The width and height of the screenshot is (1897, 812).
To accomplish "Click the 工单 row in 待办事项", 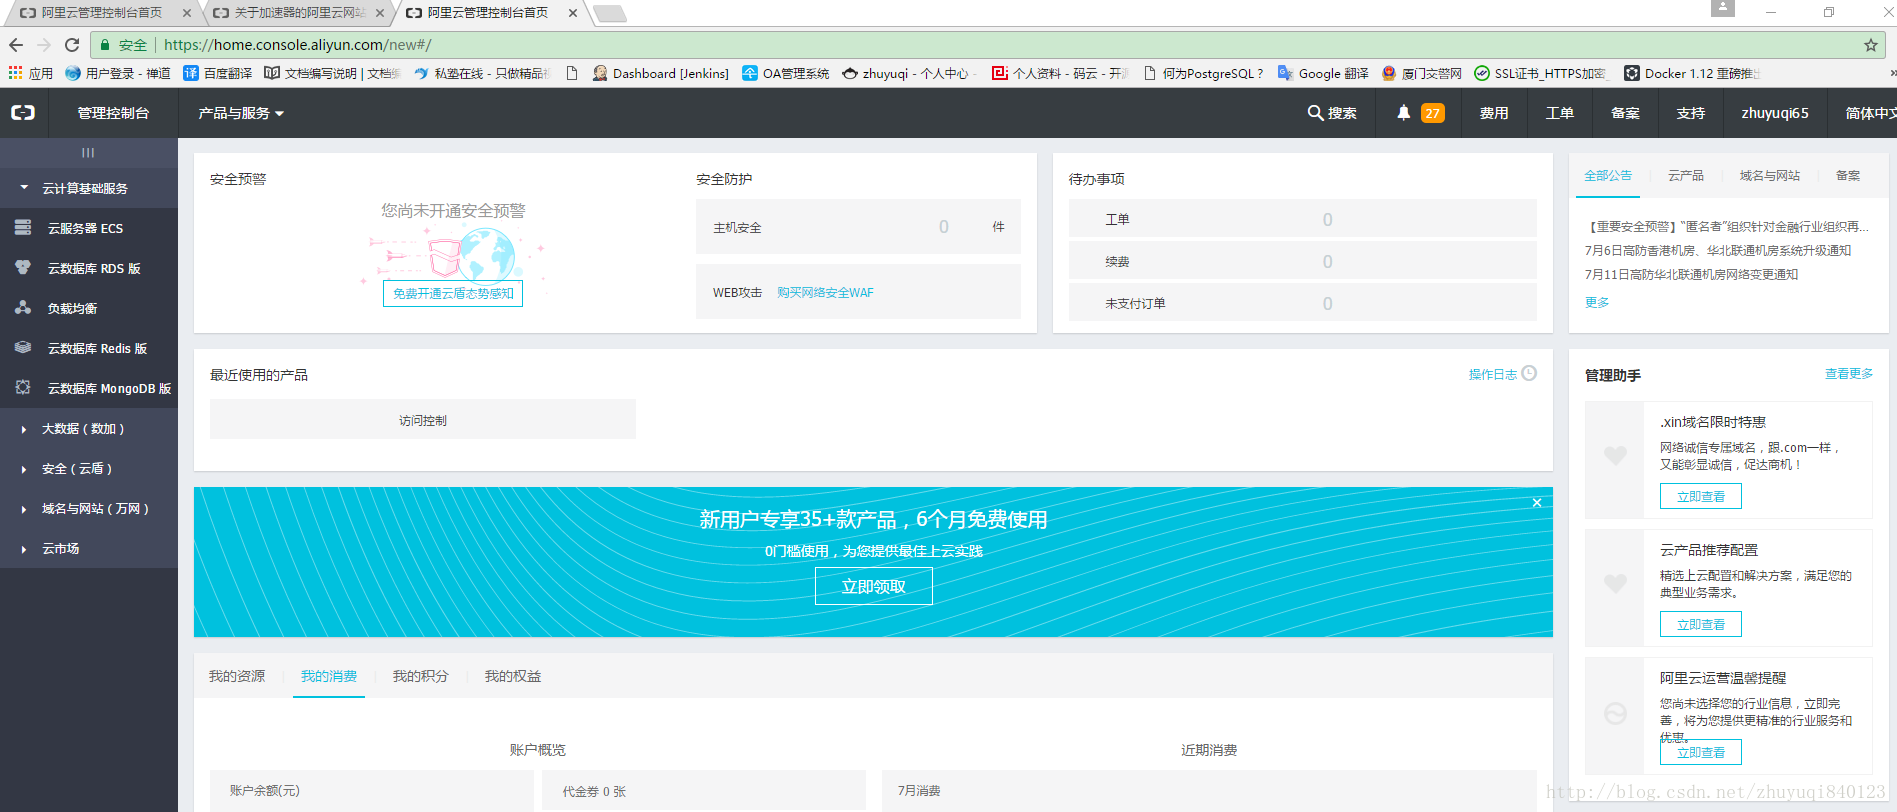I will [x=1303, y=219].
